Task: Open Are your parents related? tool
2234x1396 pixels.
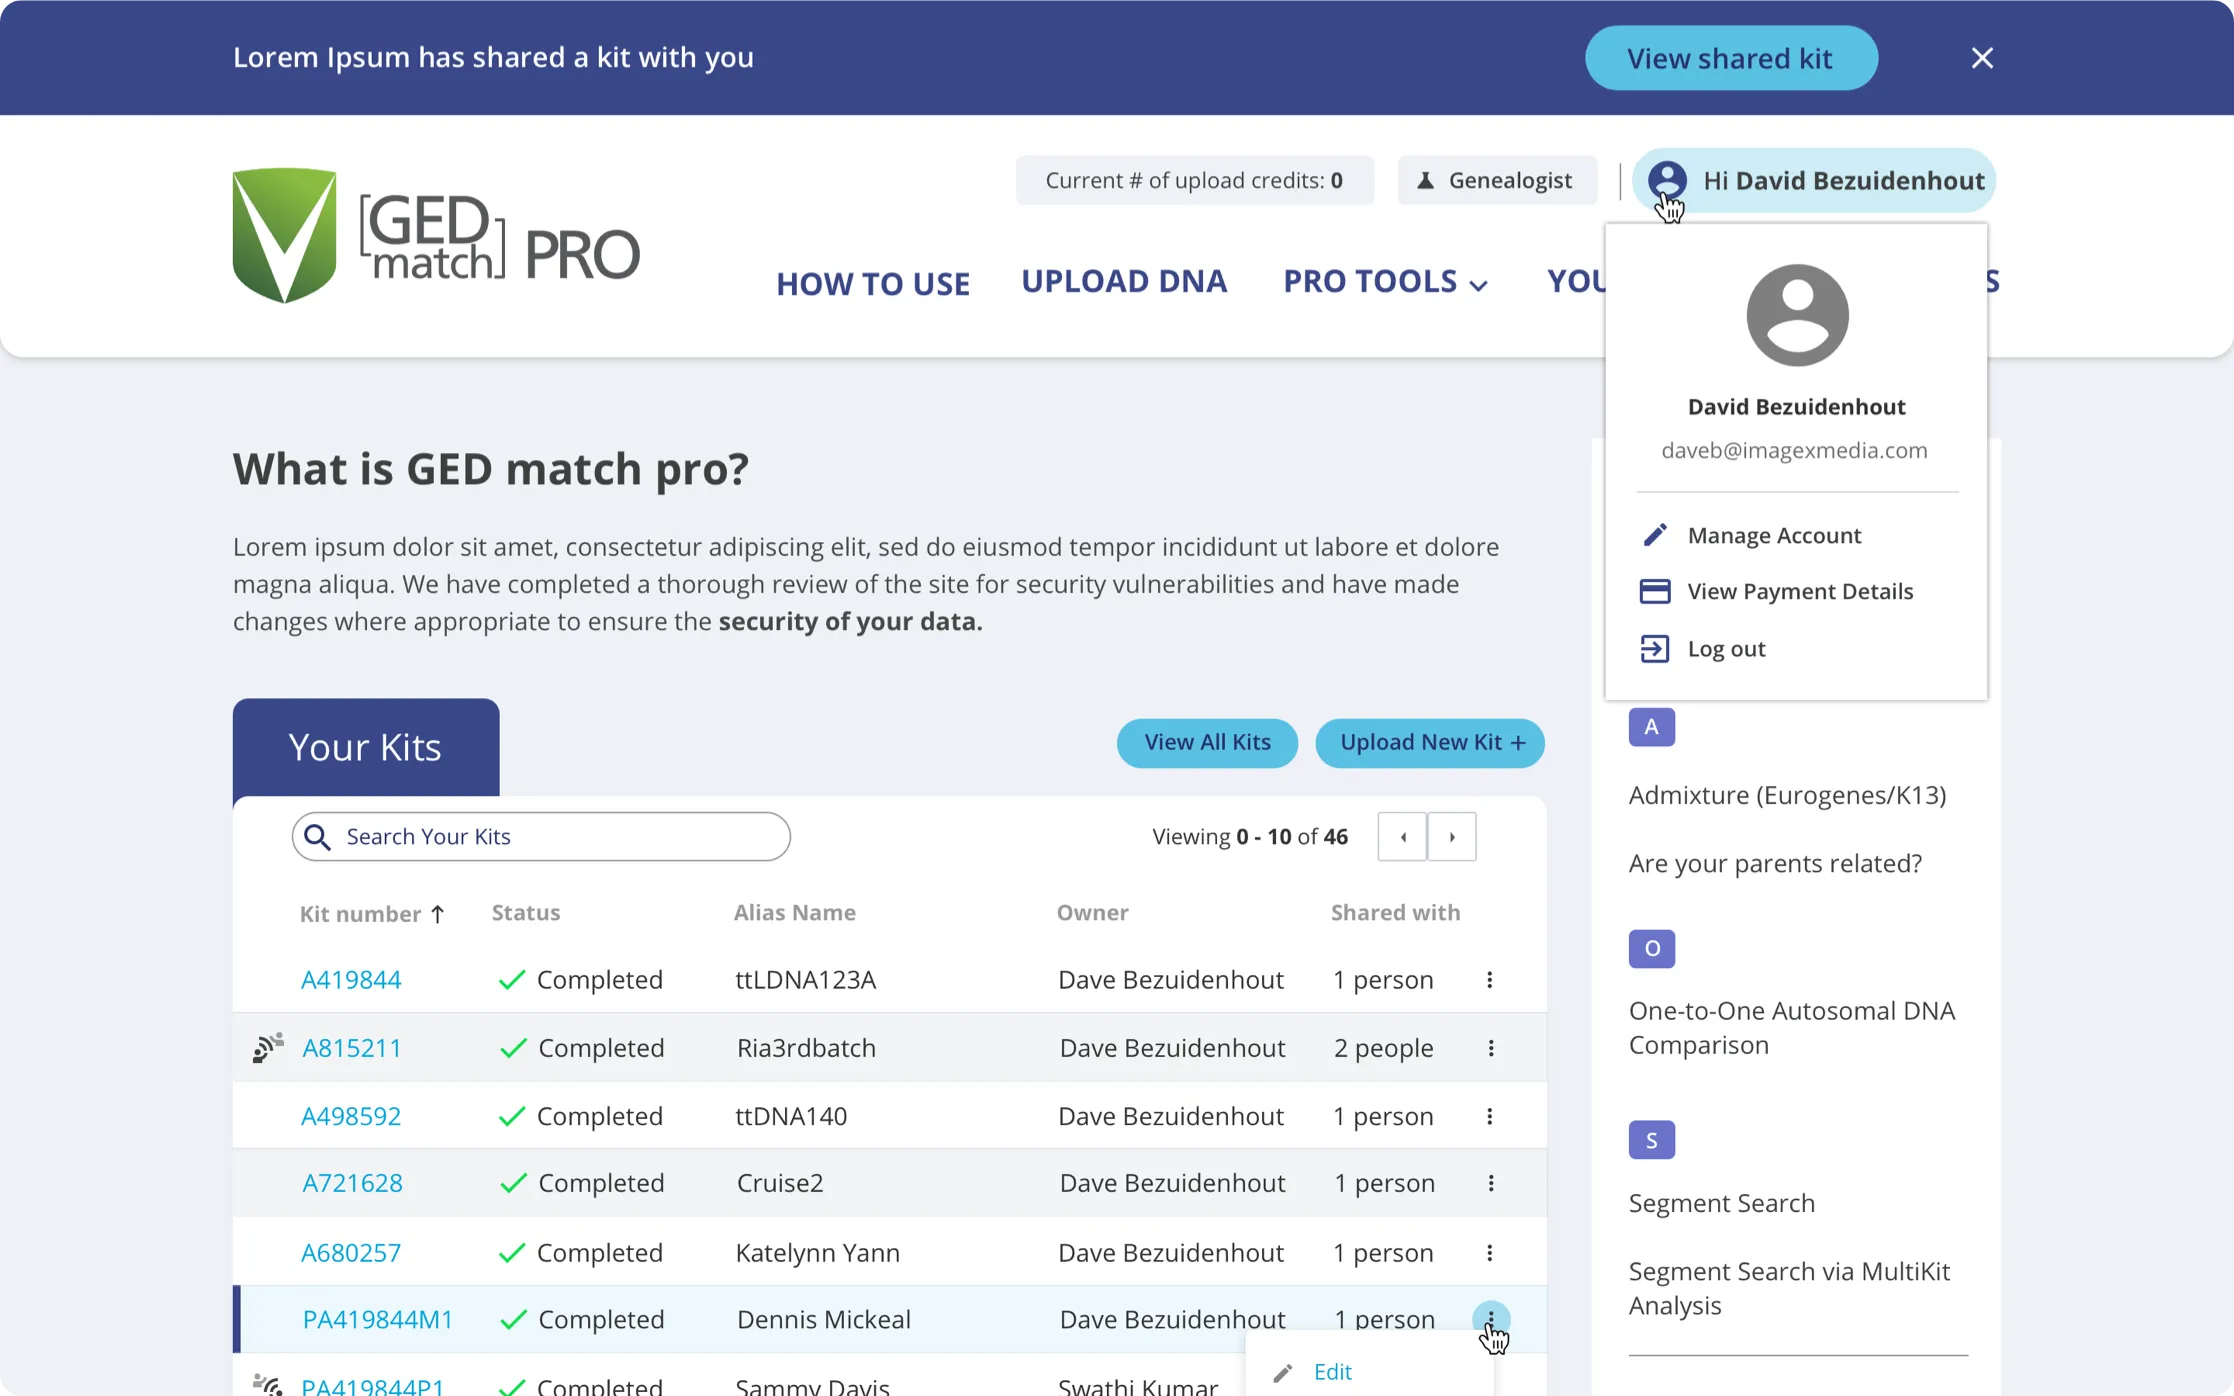Action: 1775,863
